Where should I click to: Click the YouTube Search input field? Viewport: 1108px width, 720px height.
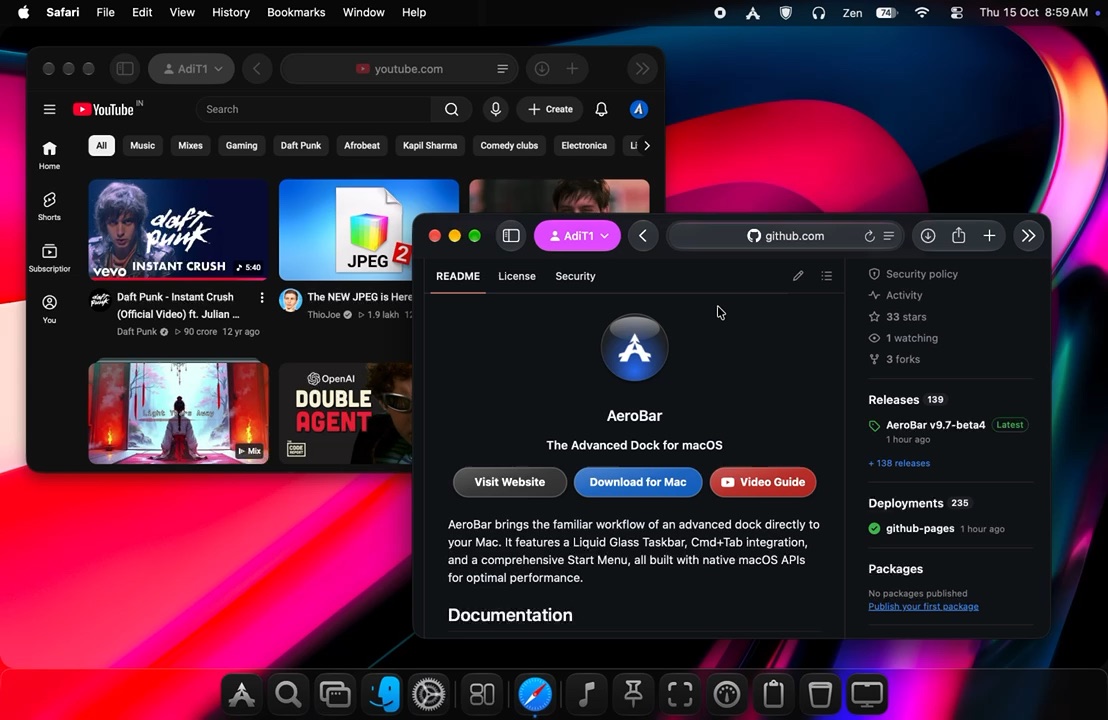coord(314,109)
